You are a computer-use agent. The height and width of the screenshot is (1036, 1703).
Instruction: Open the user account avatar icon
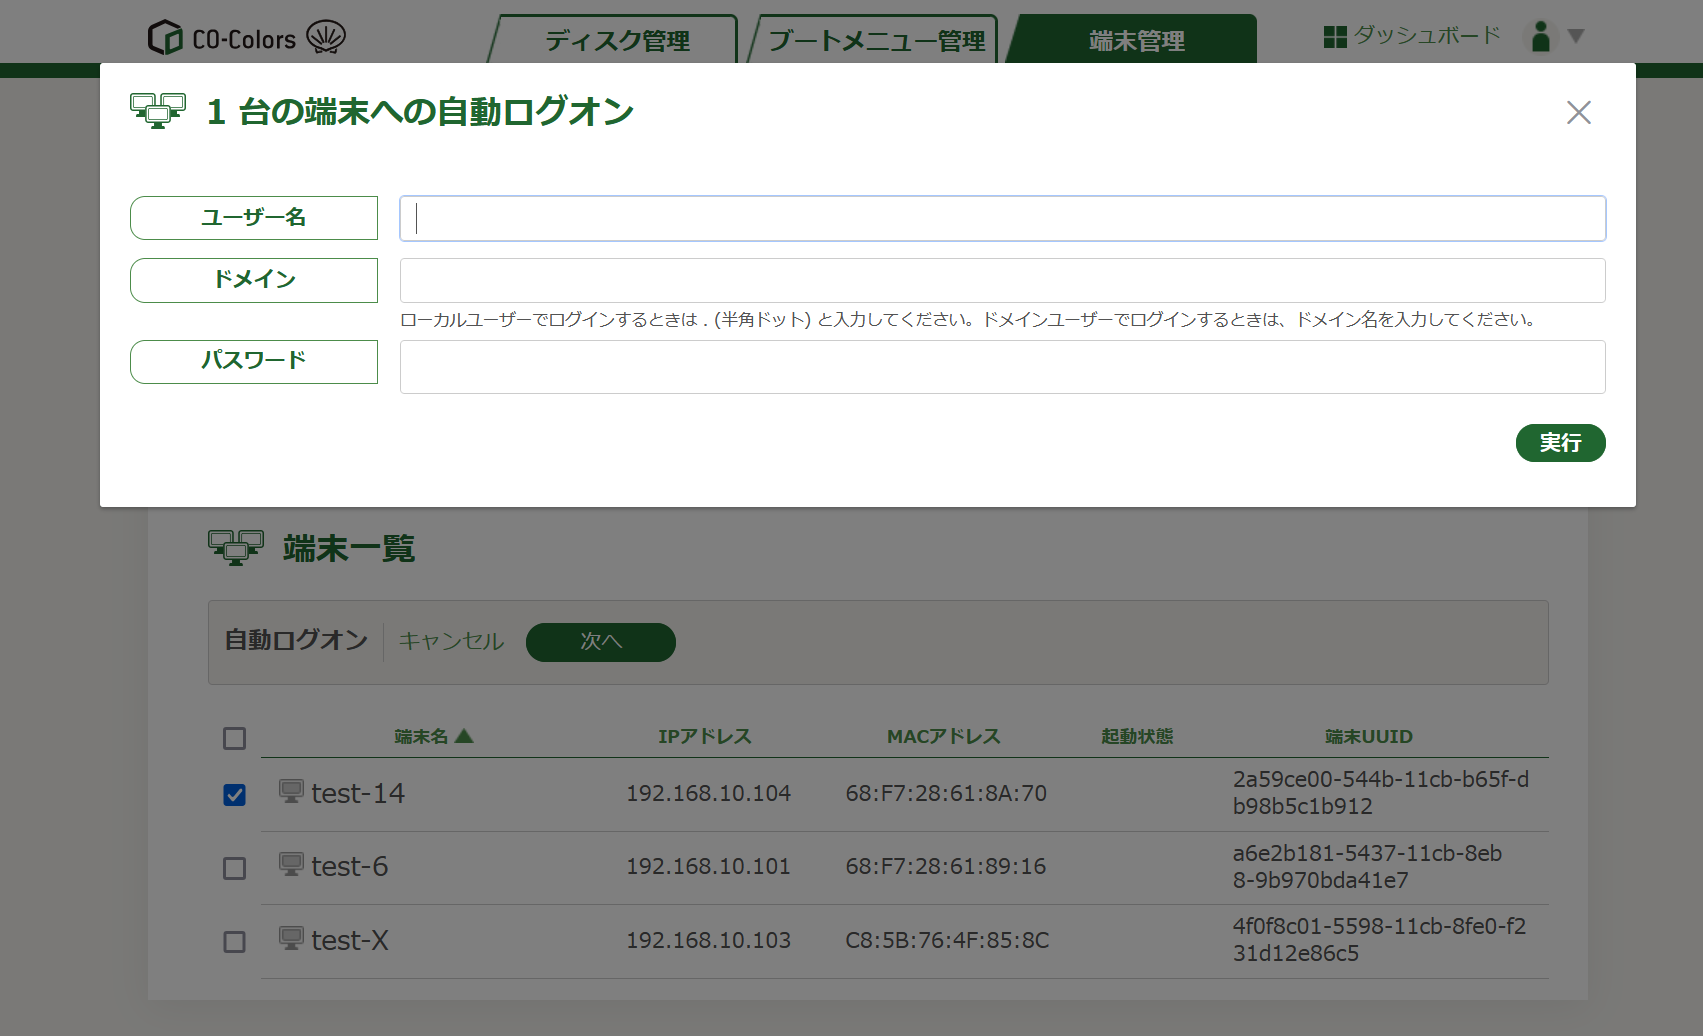click(1540, 37)
